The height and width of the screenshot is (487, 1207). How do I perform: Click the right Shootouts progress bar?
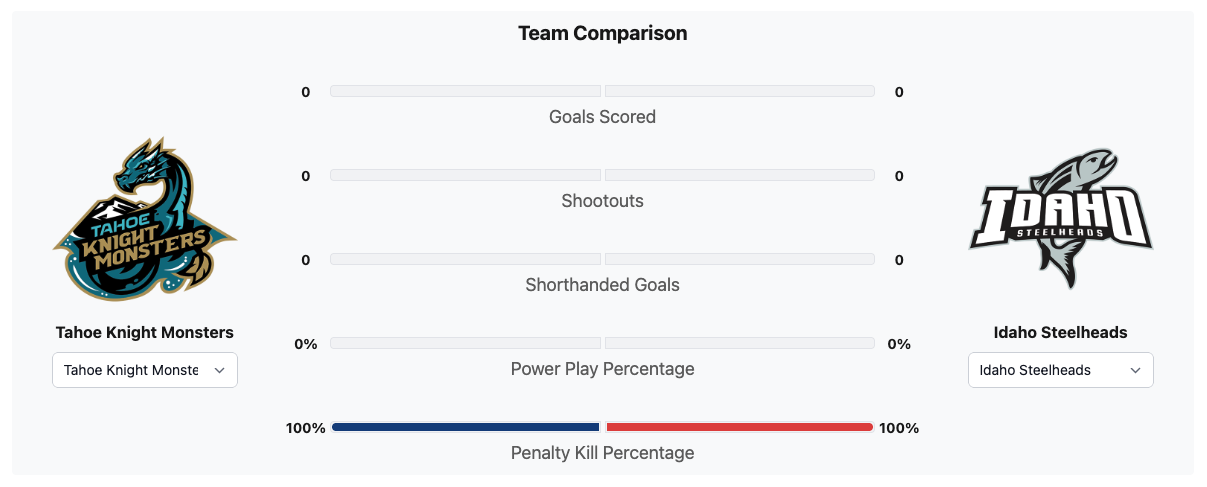click(740, 175)
